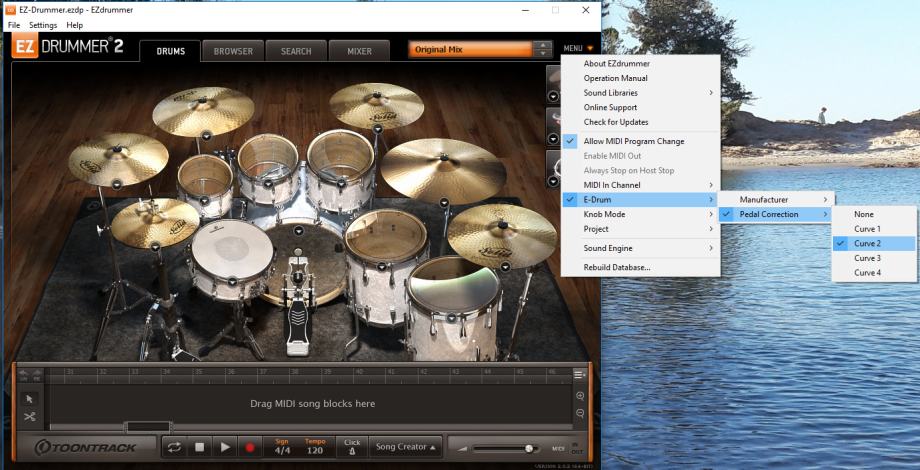Open the Original Mix preset dropdown
The width and height of the screenshot is (920, 470).
click(471, 50)
